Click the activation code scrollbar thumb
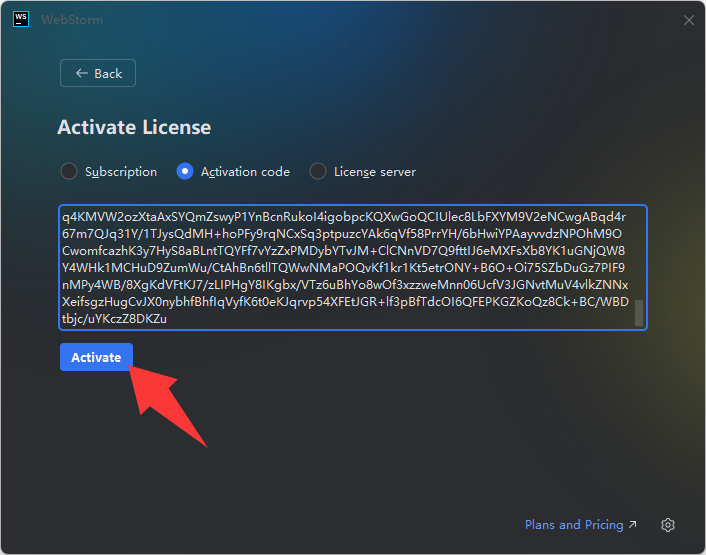 tap(638, 312)
